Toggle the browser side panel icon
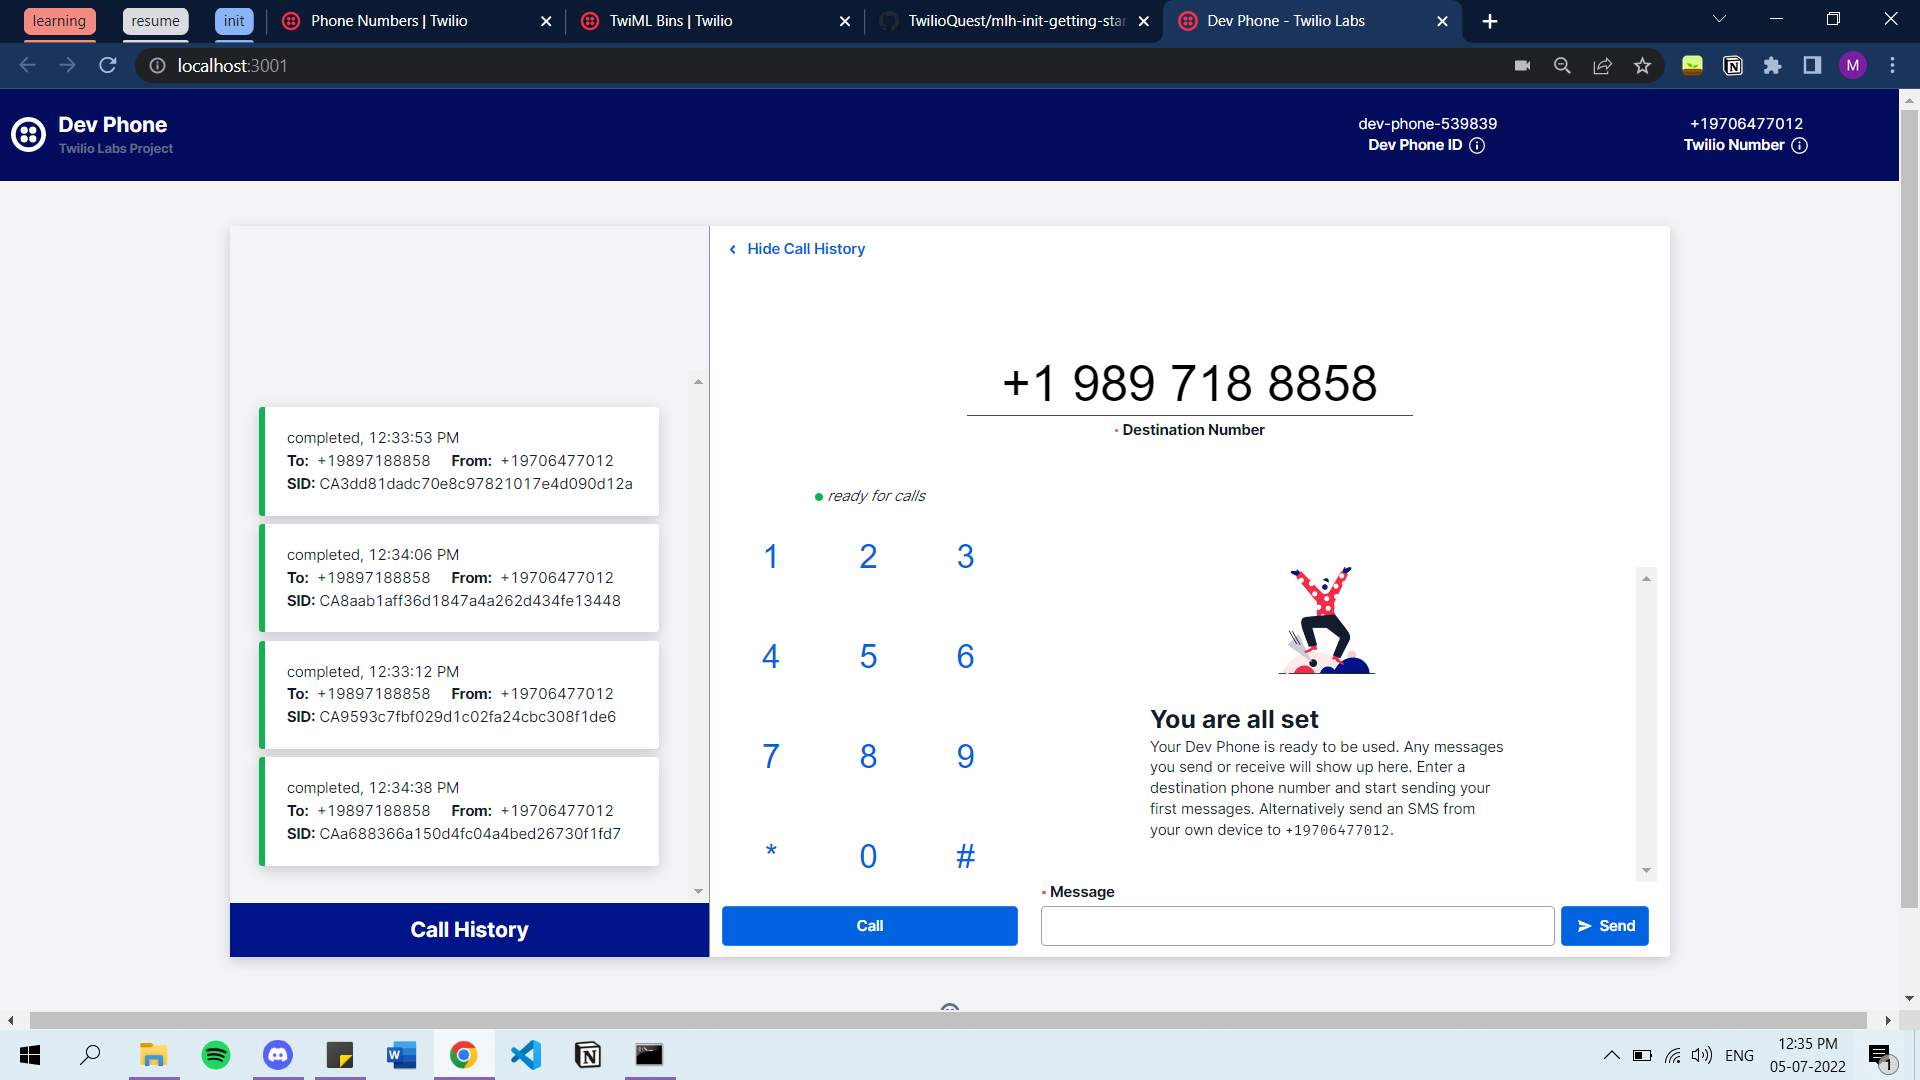Viewport: 1920px width, 1080px height. [1812, 66]
